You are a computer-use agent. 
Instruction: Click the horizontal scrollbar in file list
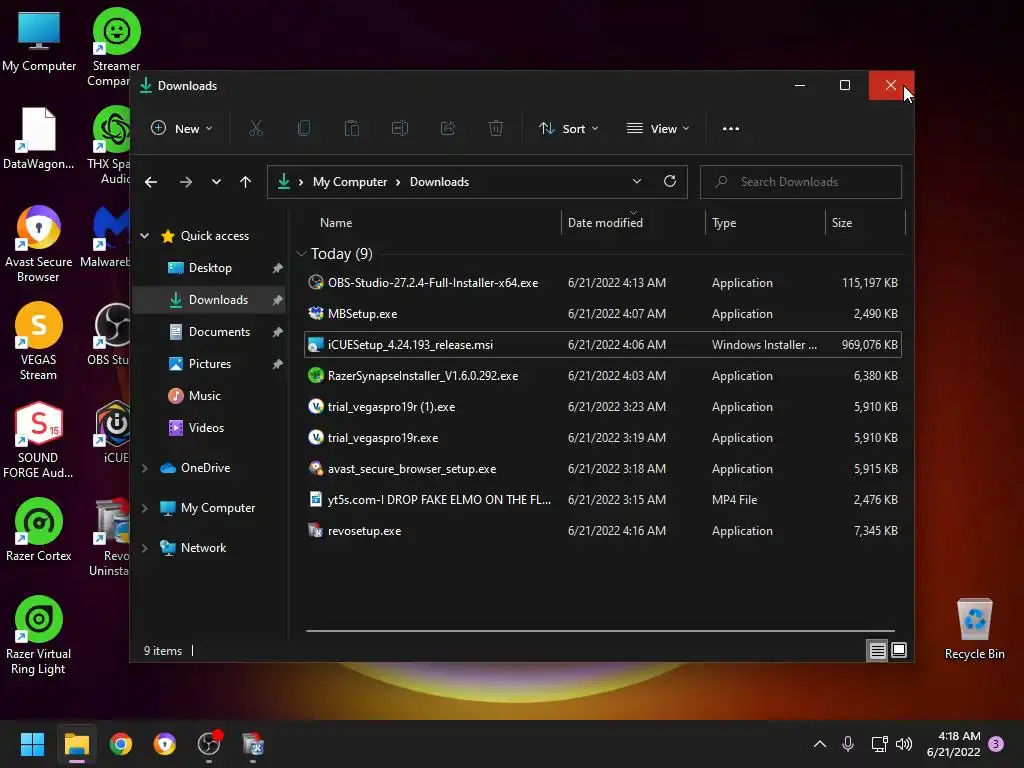(x=600, y=631)
